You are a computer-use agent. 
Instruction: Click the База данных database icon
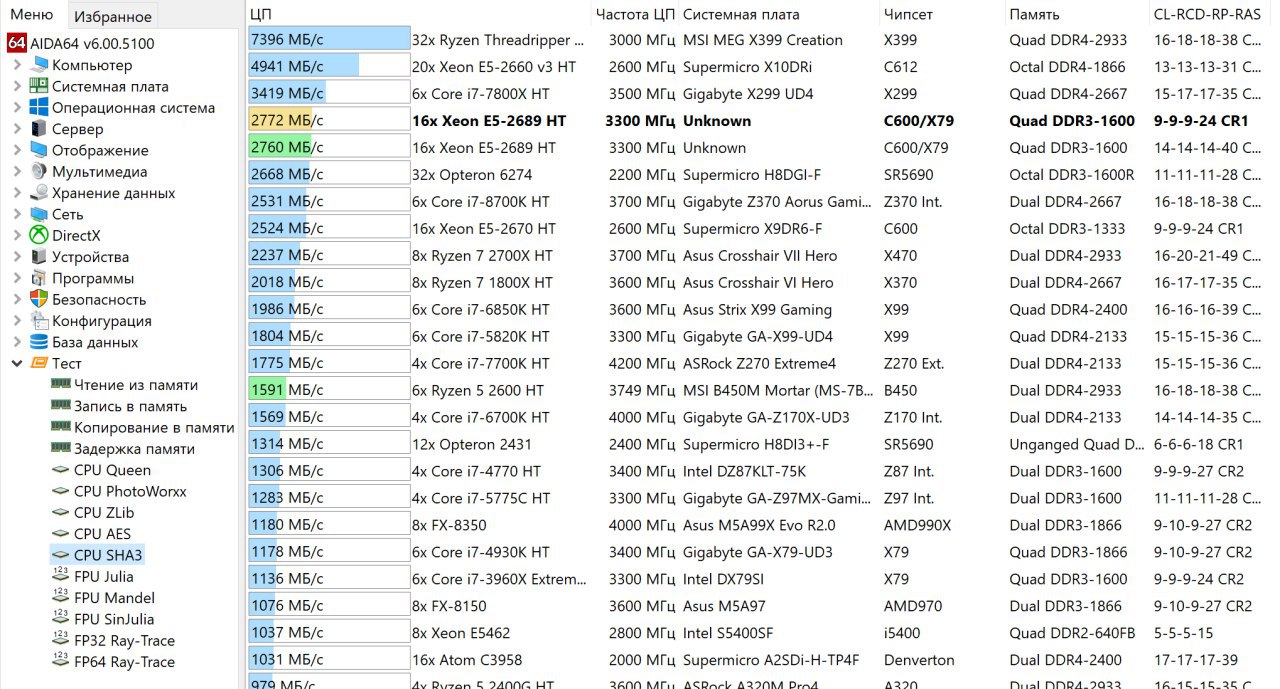point(39,342)
